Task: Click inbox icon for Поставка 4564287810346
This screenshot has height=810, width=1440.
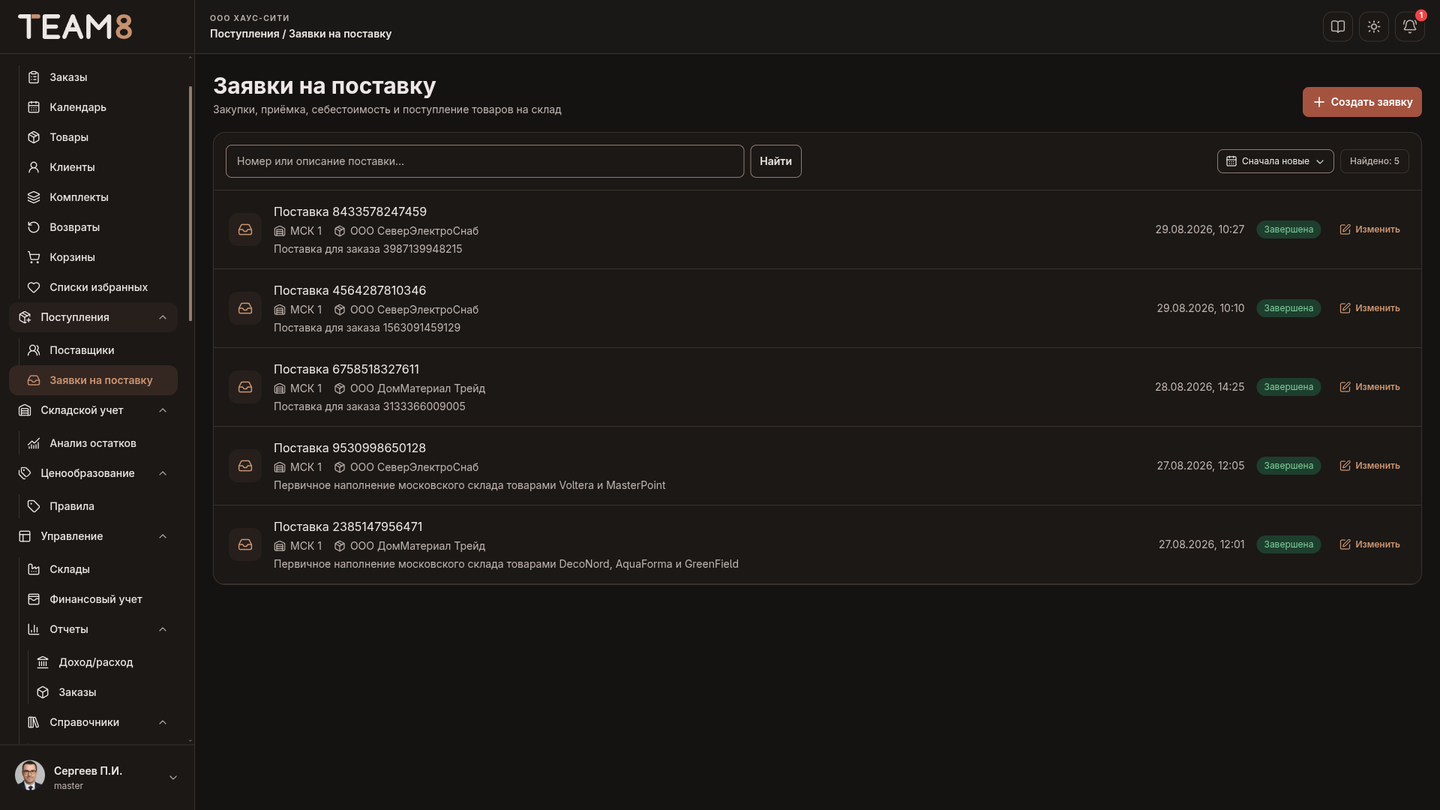Action: pyautogui.click(x=245, y=308)
